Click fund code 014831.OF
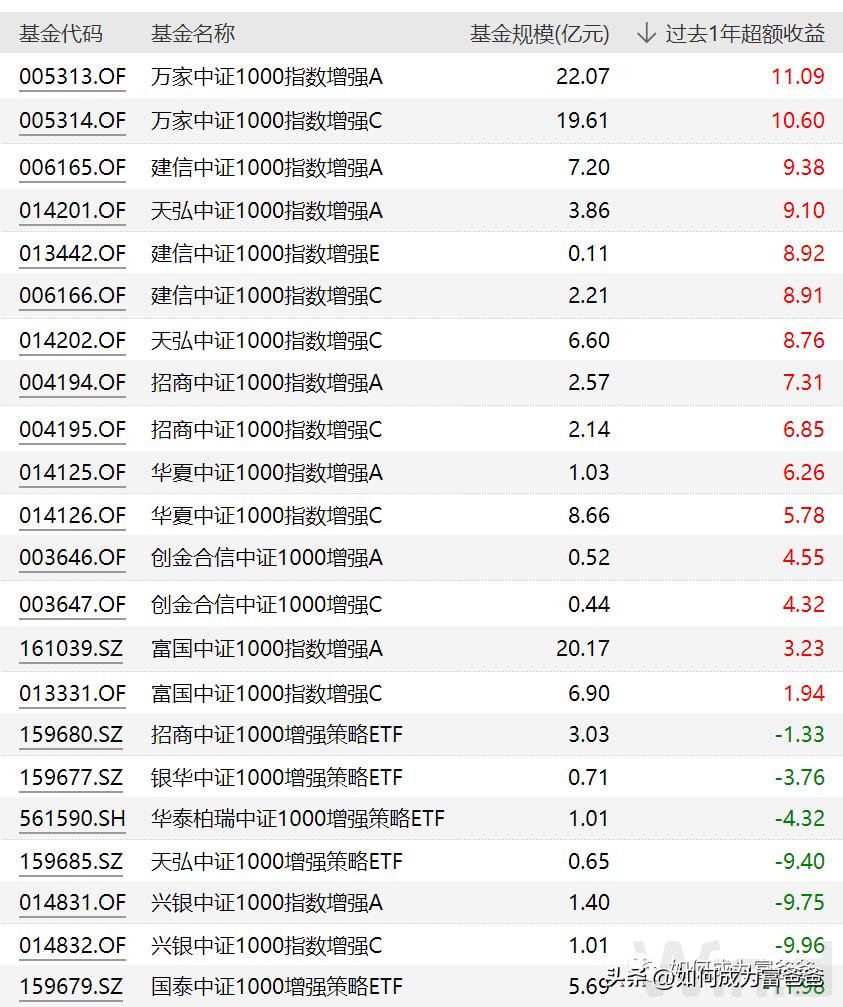This screenshot has height=1007, width=843. 73,902
